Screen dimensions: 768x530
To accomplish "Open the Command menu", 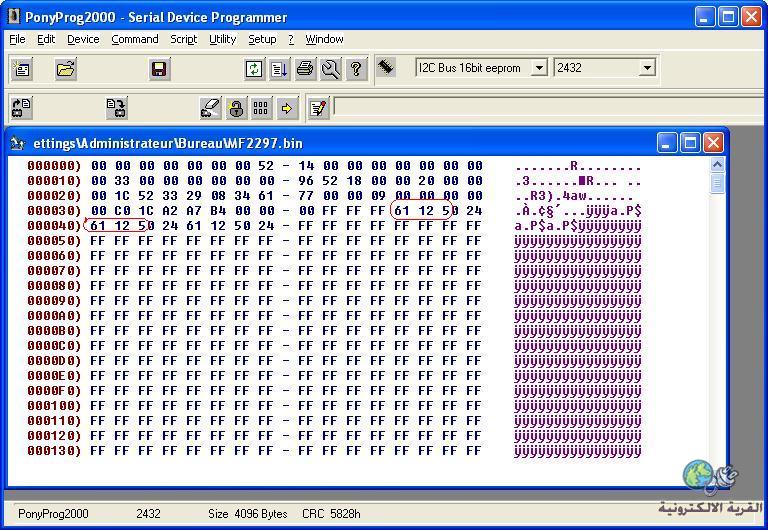I will (135, 39).
